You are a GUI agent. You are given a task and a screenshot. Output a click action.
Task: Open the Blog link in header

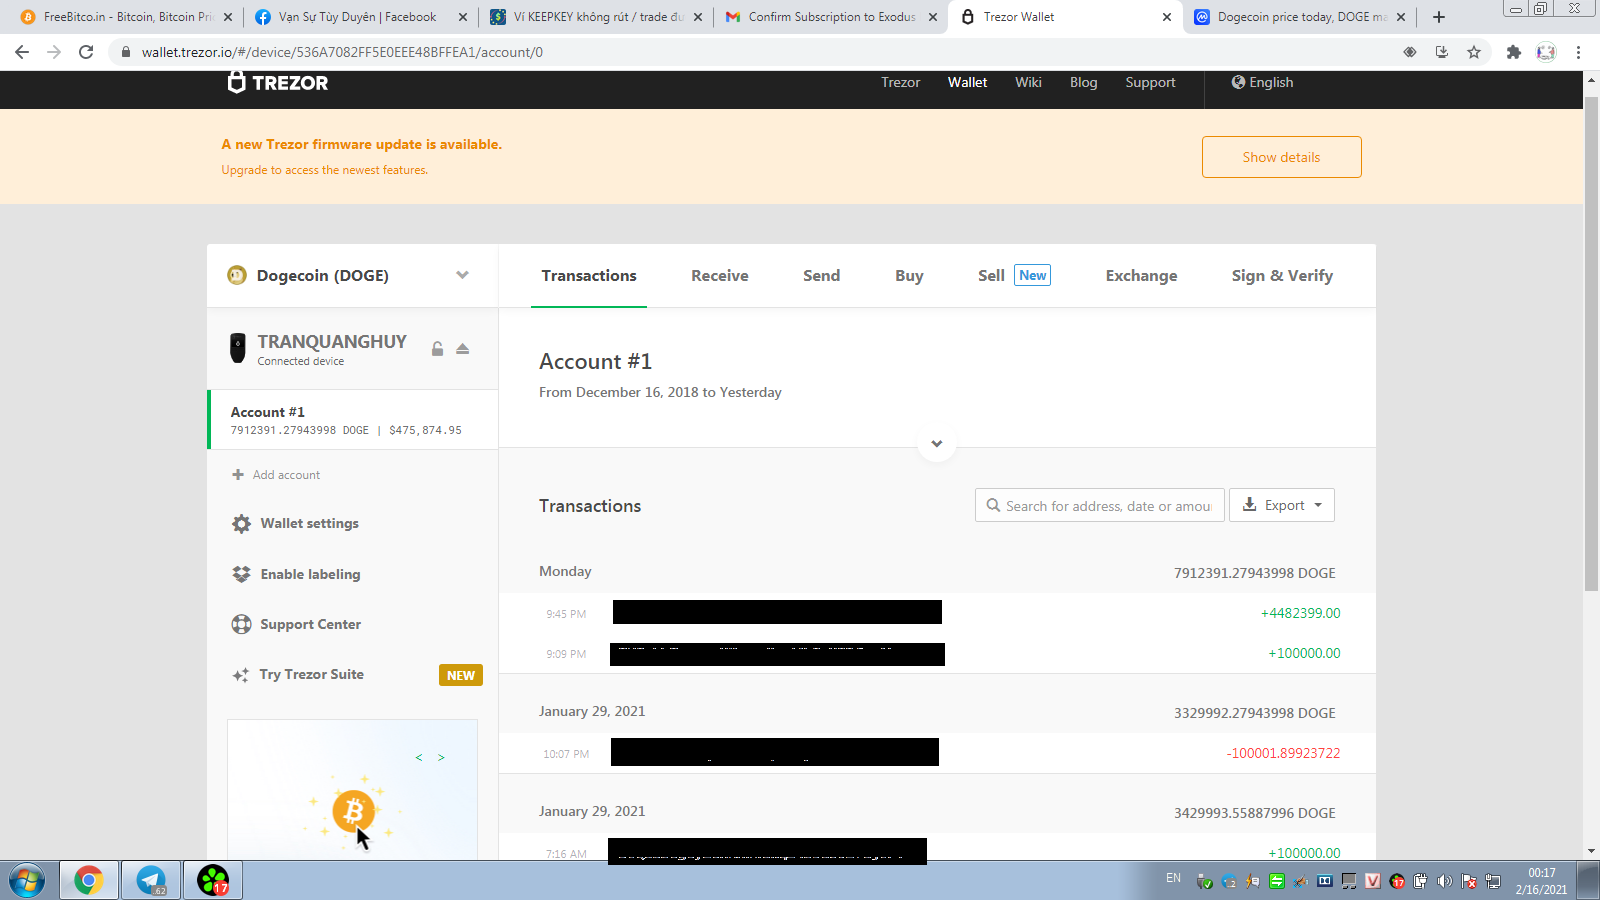click(x=1083, y=83)
